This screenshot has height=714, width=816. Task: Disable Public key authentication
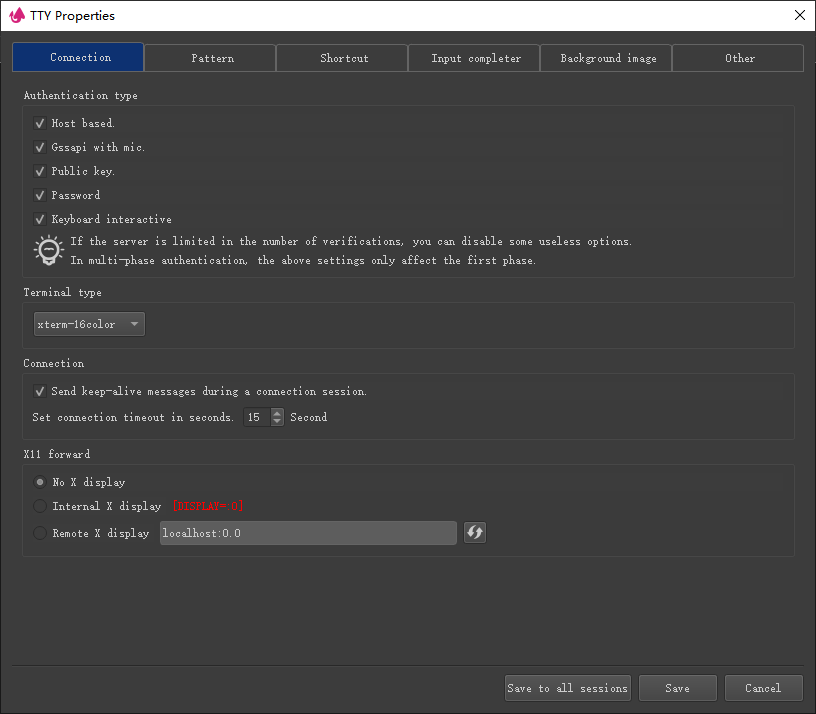tap(40, 171)
